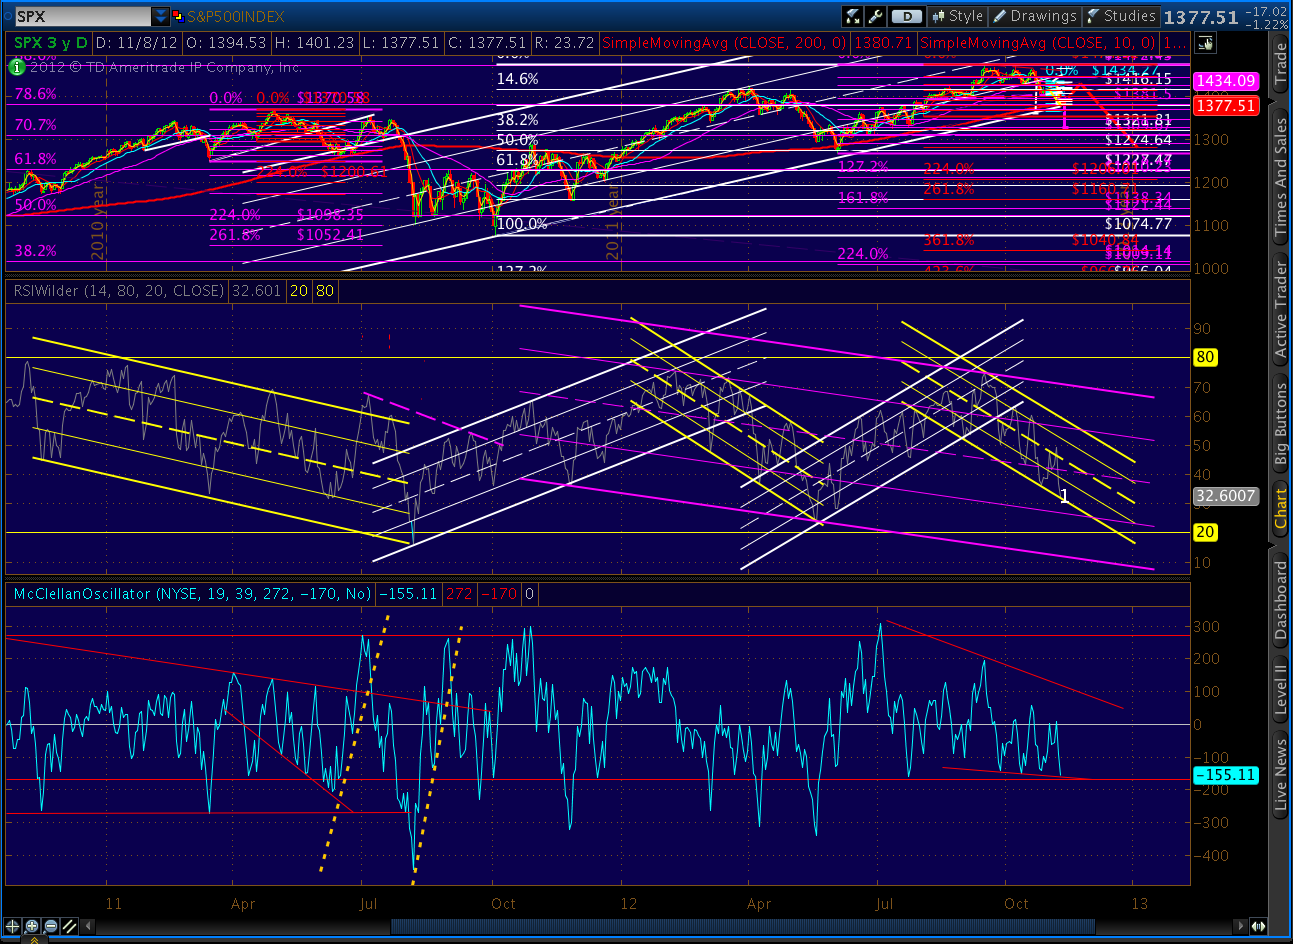Click the pointer cursor tool icon

tap(1204, 43)
